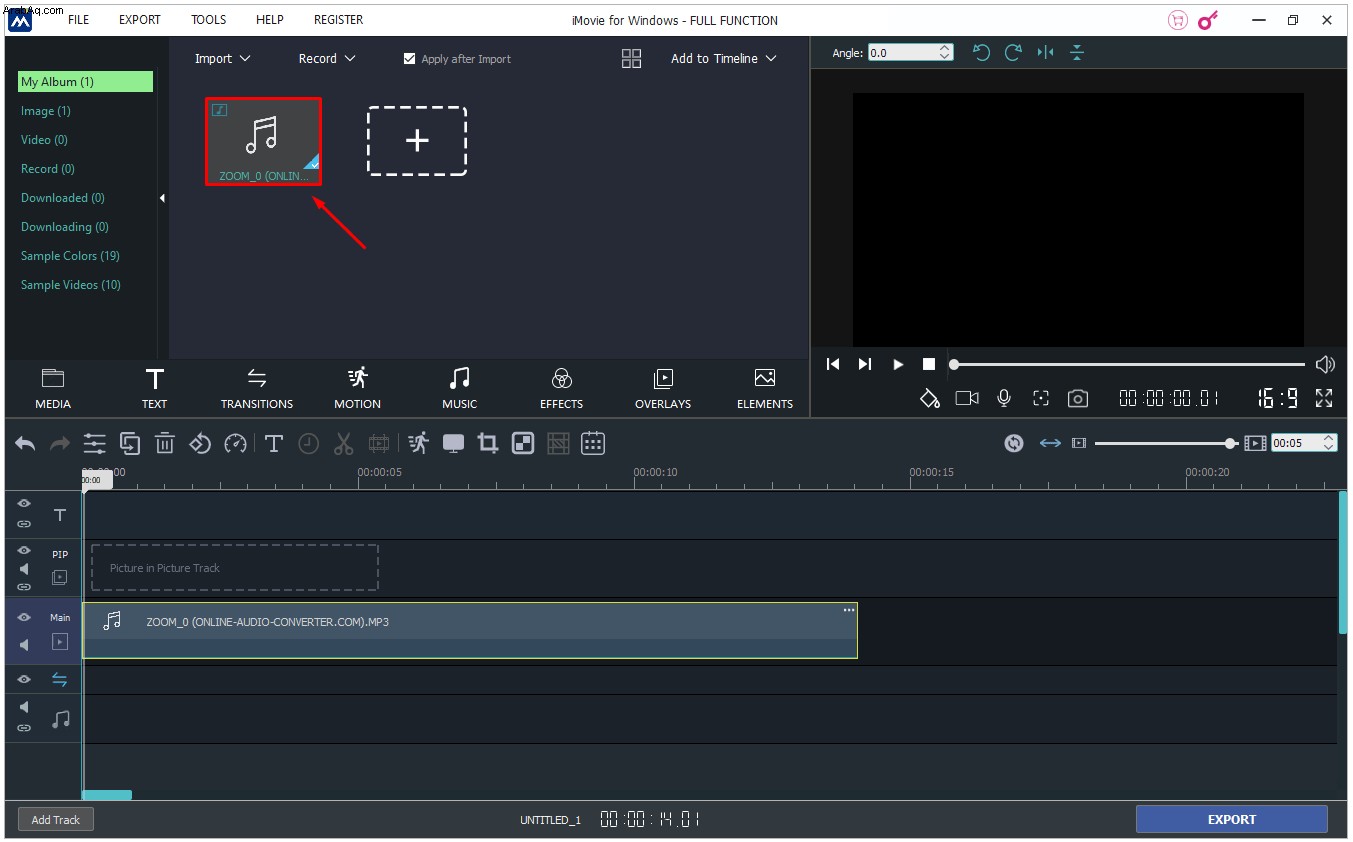1353x842 pixels.
Task: Click the circular sync arrows icon above timeline
Action: [x=1014, y=443]
